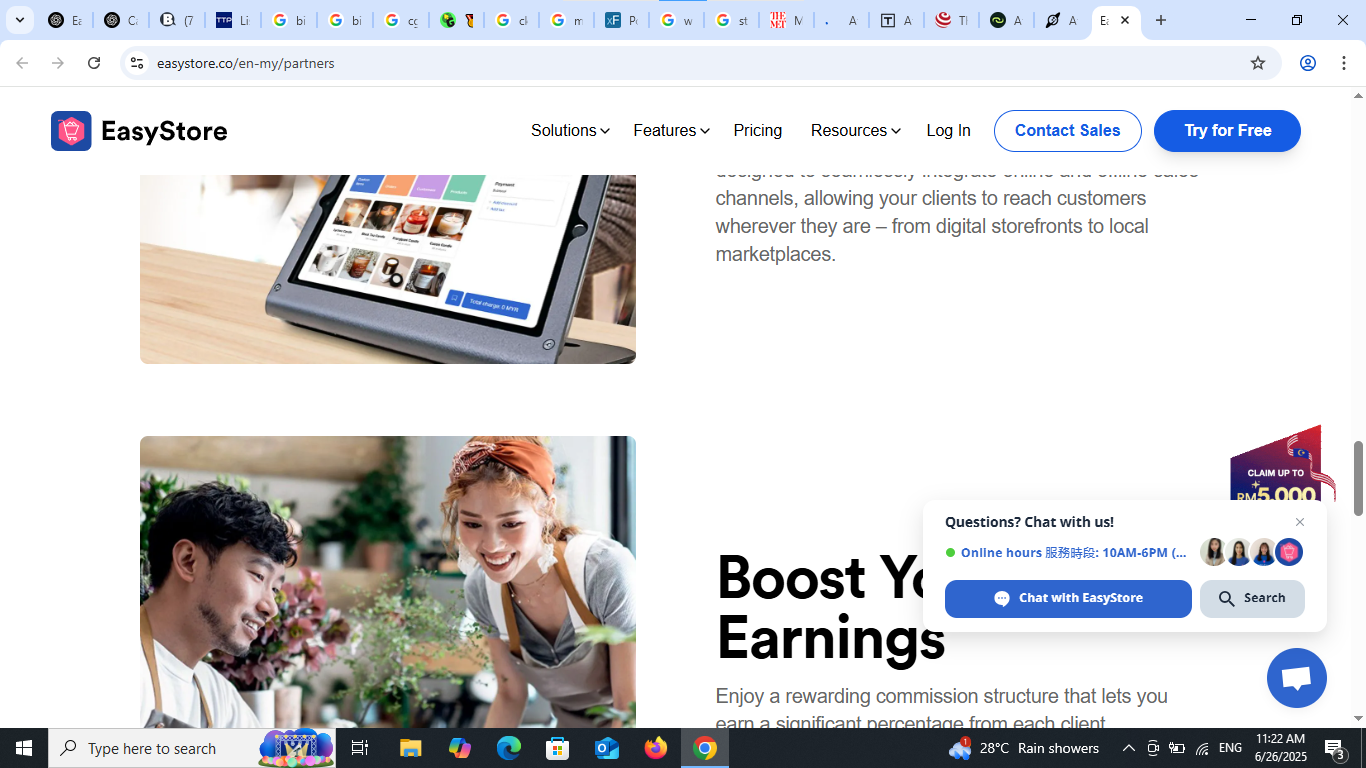Close the active EasyStore tab
Viewport: 1366px width, 768px height.
[1125, 20]
